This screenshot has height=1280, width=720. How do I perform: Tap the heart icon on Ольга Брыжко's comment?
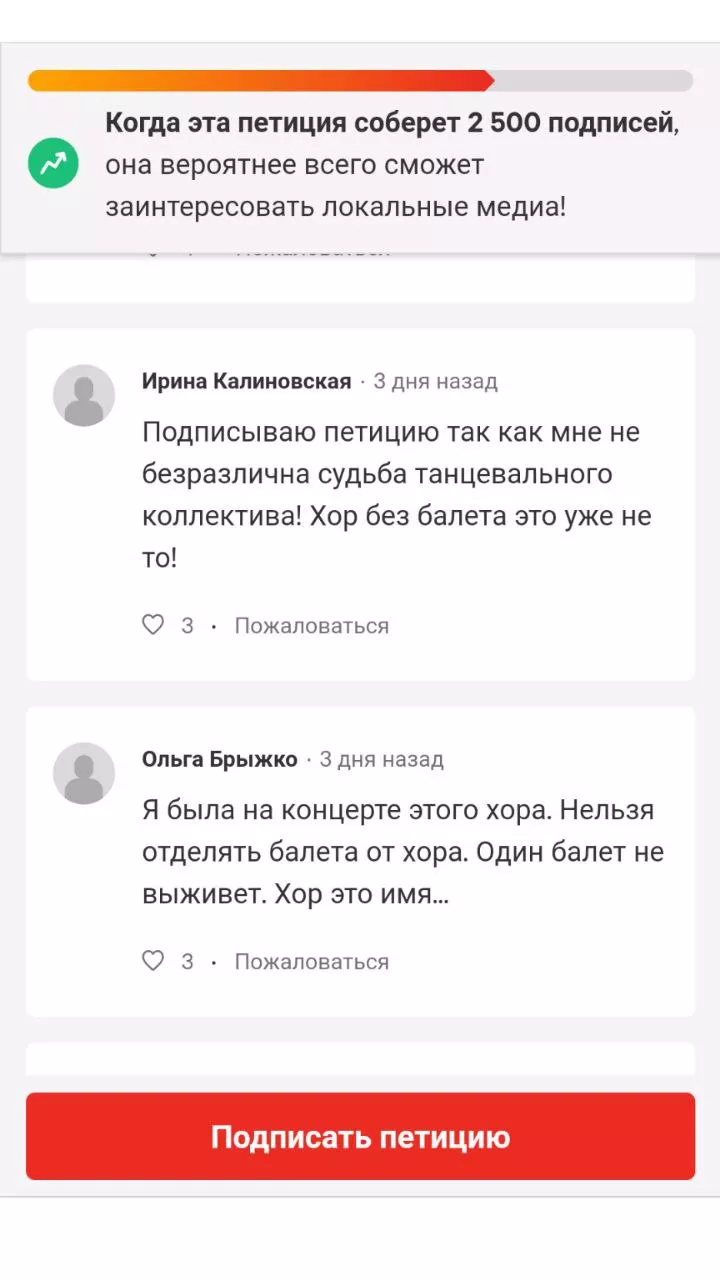tap(152, 962)
